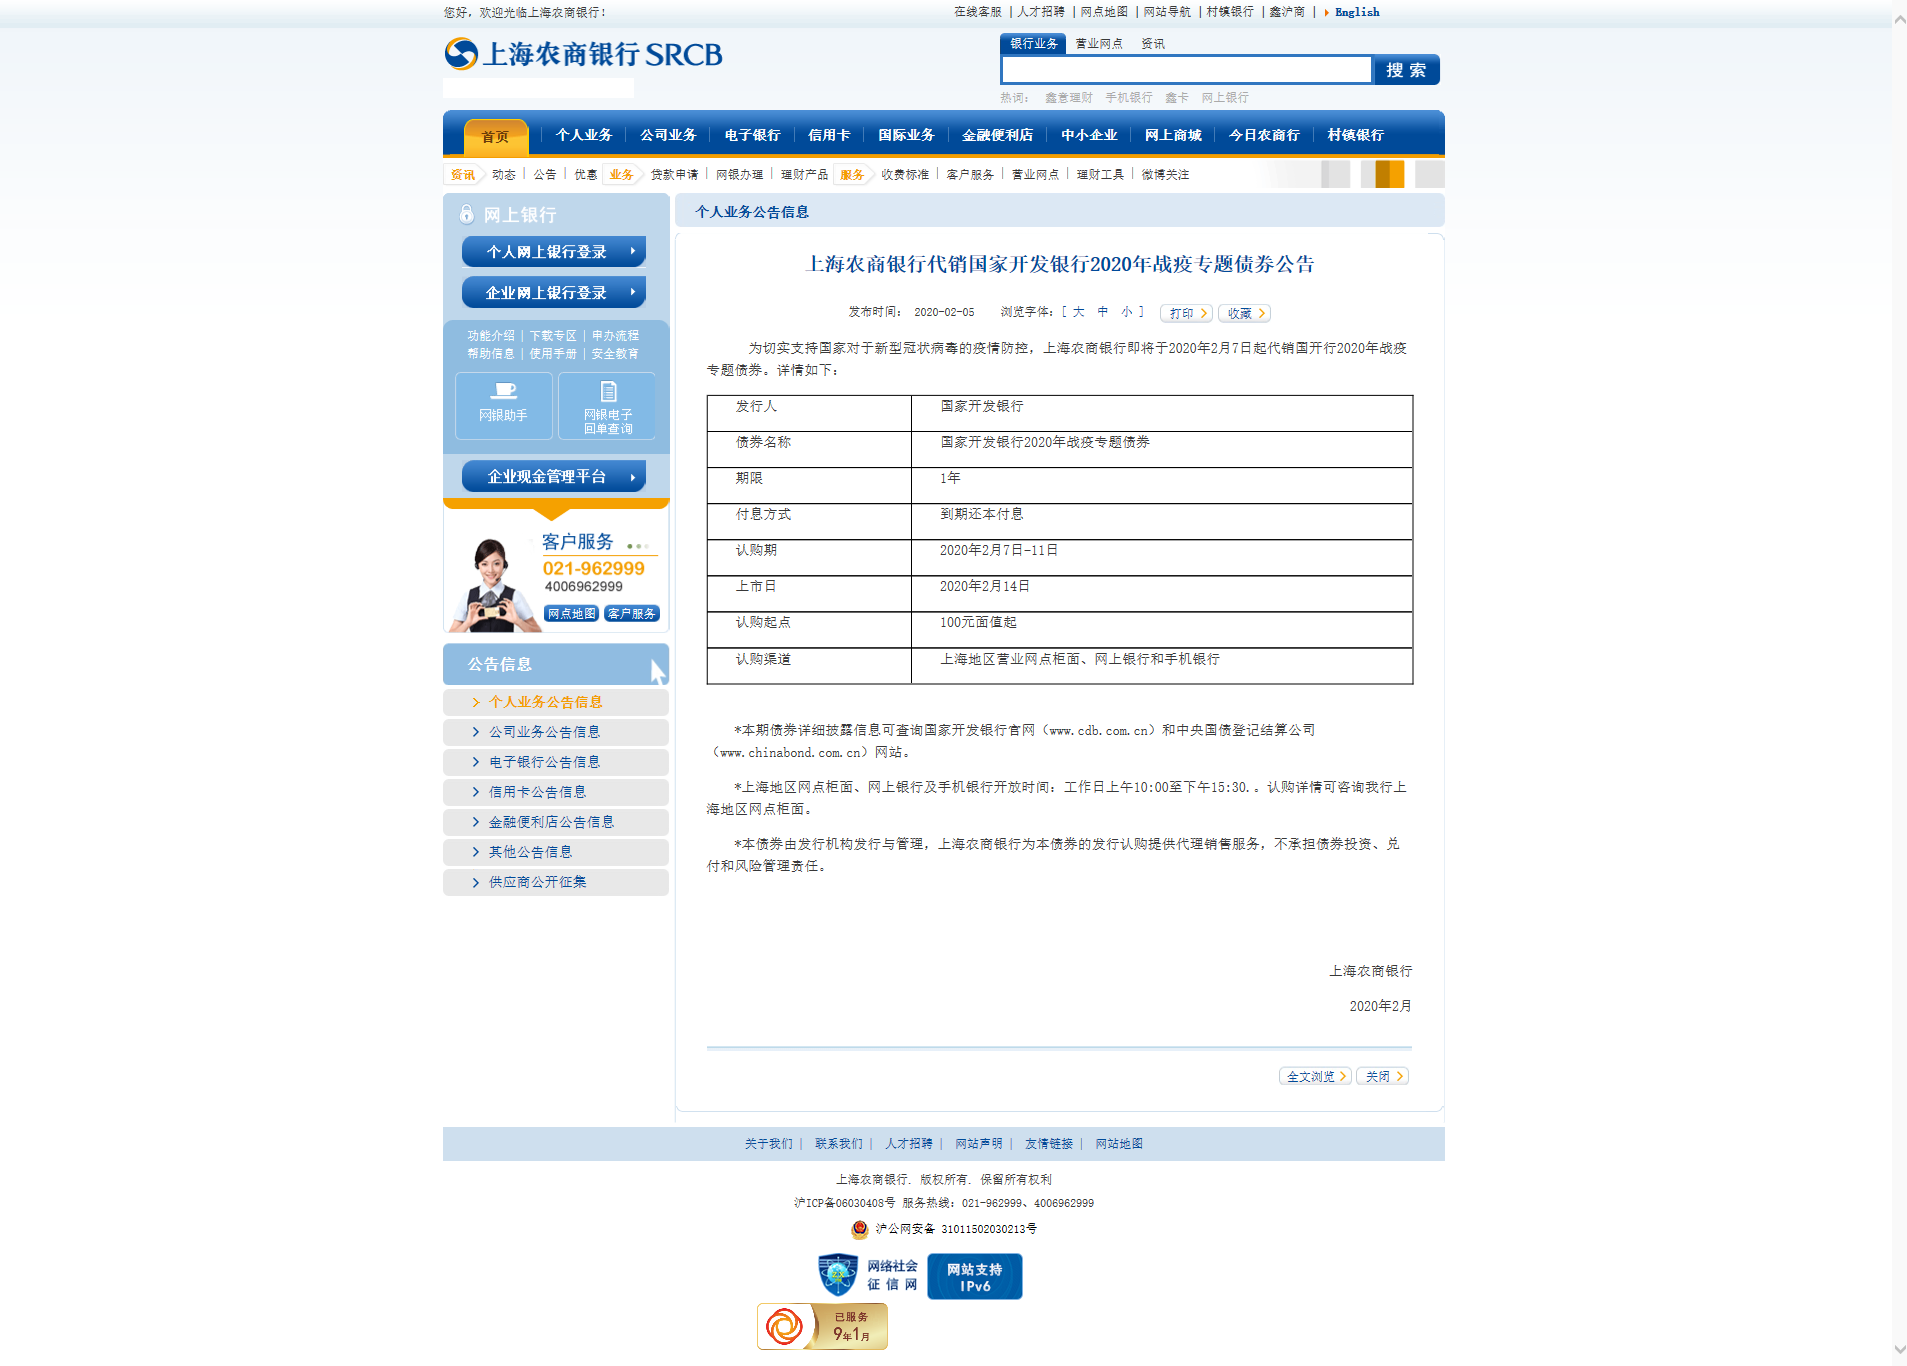The width and height of the screenshot is (1907, 1366).
Task: Click the customer service lady photo
Action: coord(492,584)
